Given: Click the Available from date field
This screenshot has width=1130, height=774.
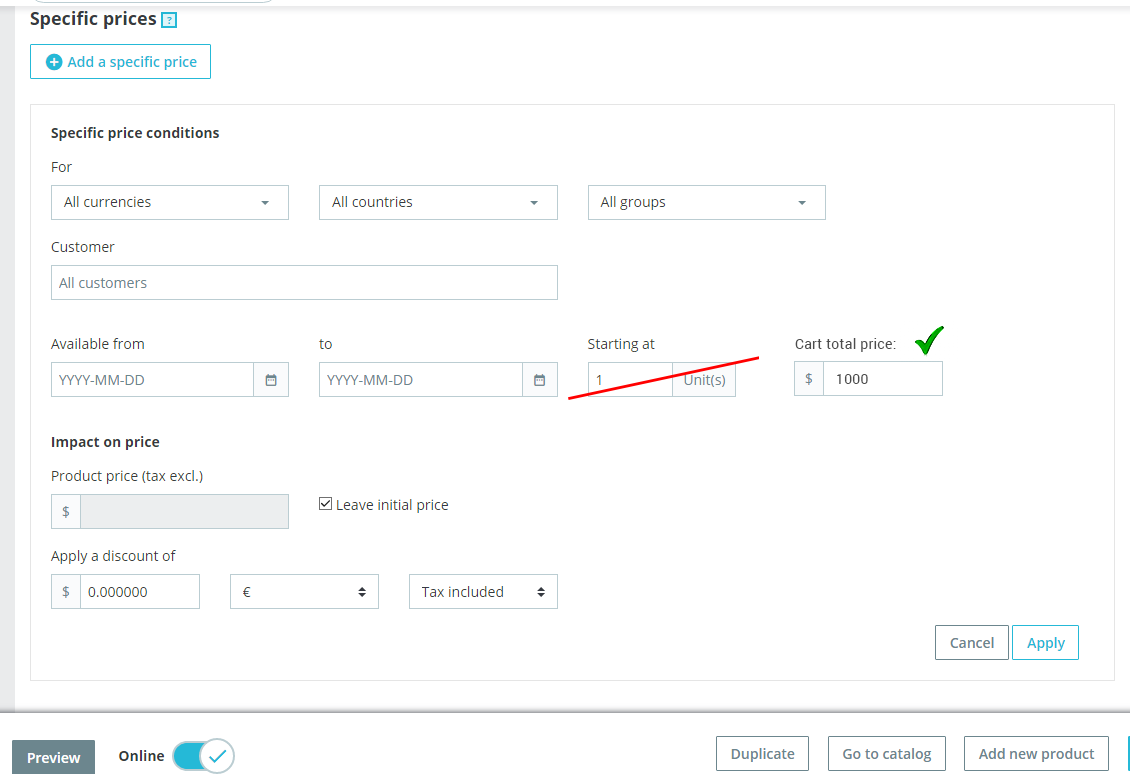Looking at the screenshot, I should click(x=152, y=380).
